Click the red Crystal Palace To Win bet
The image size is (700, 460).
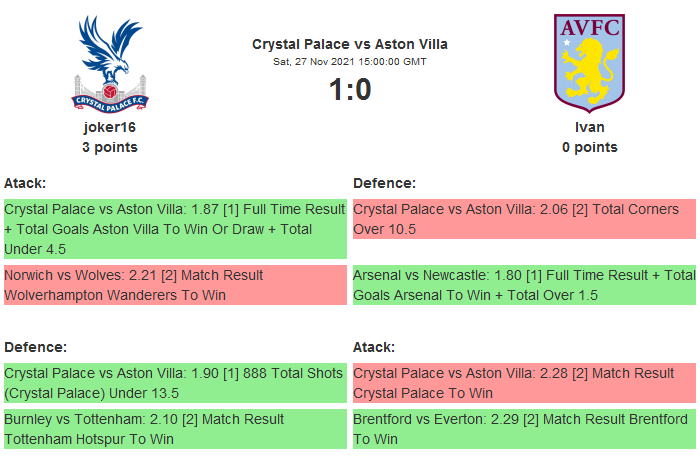524,383
